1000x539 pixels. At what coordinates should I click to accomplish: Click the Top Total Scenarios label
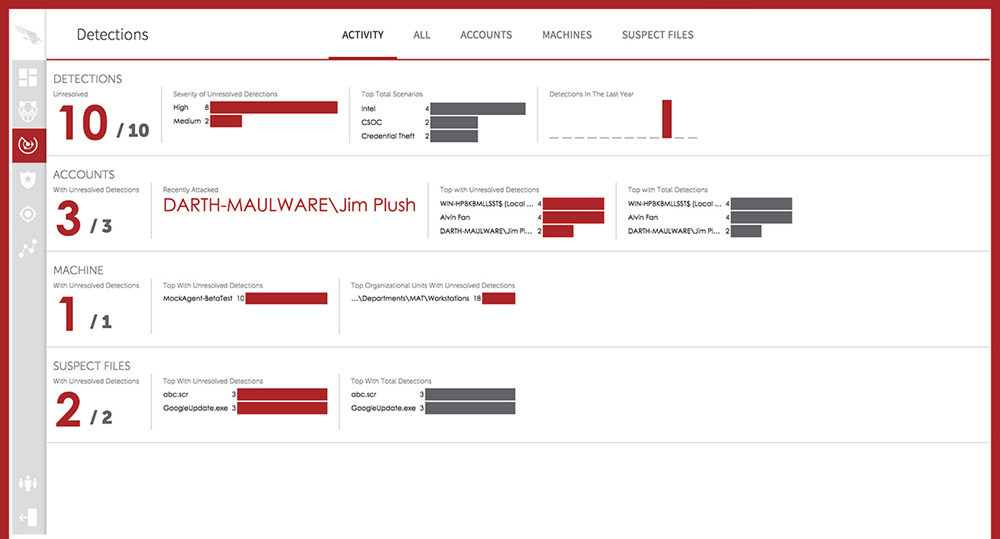(x=392, y=94)
